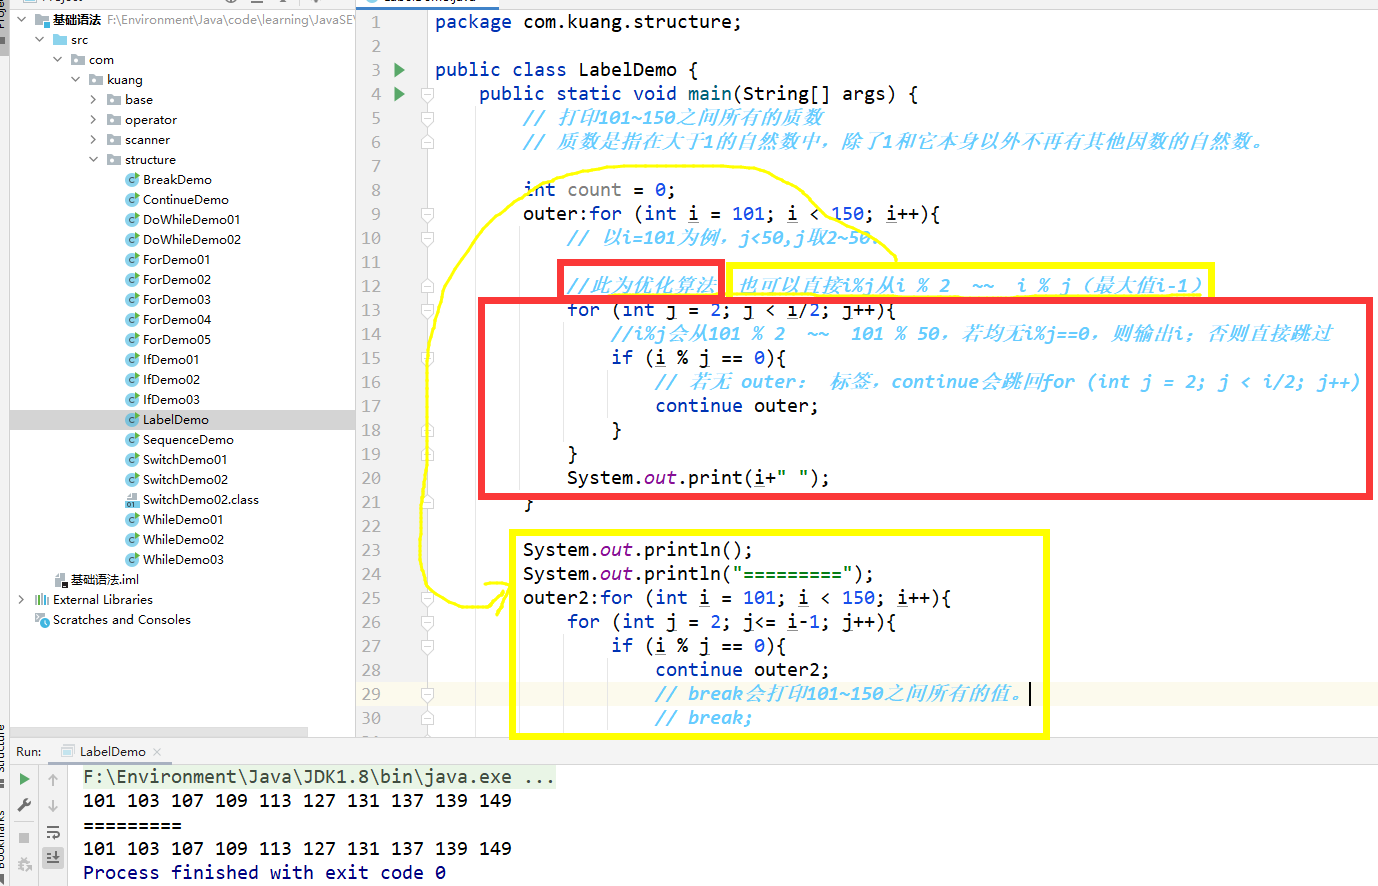Collapse the src folder

pyautogui.click(x=39, y=40)
